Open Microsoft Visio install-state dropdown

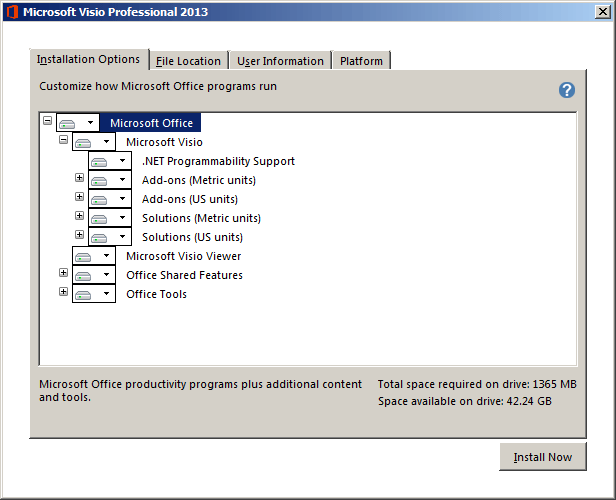click(x=94, y=142)
